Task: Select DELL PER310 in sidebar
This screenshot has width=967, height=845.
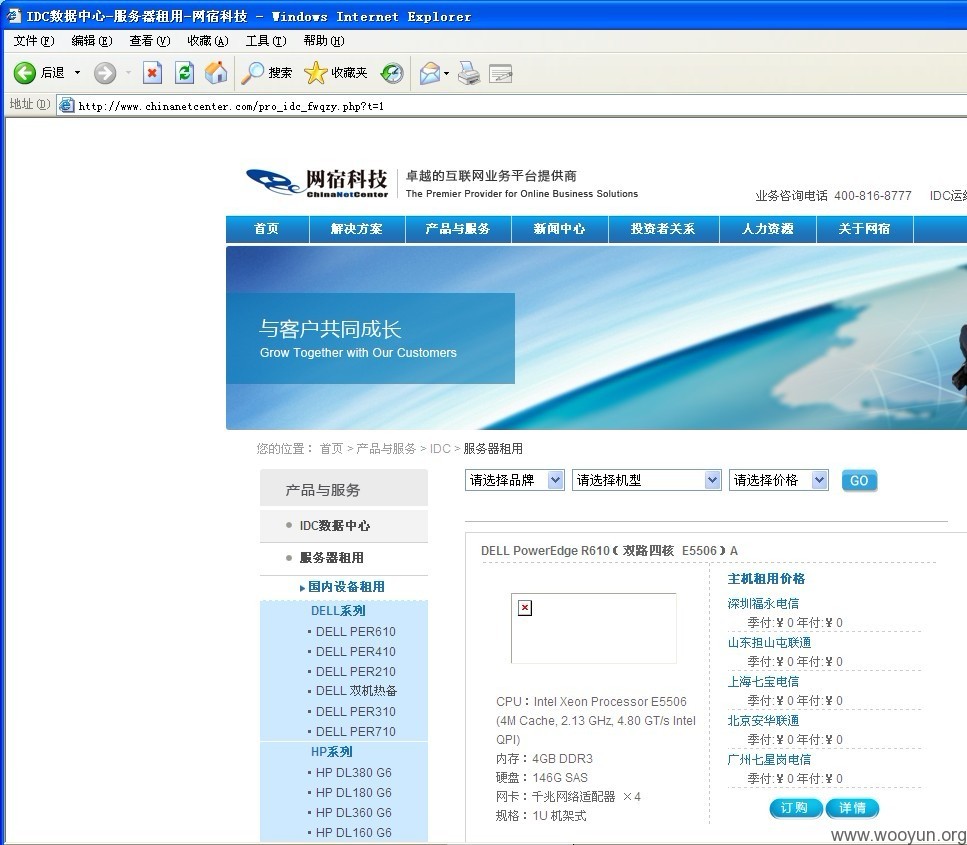Action: click(x=355, y=712)
